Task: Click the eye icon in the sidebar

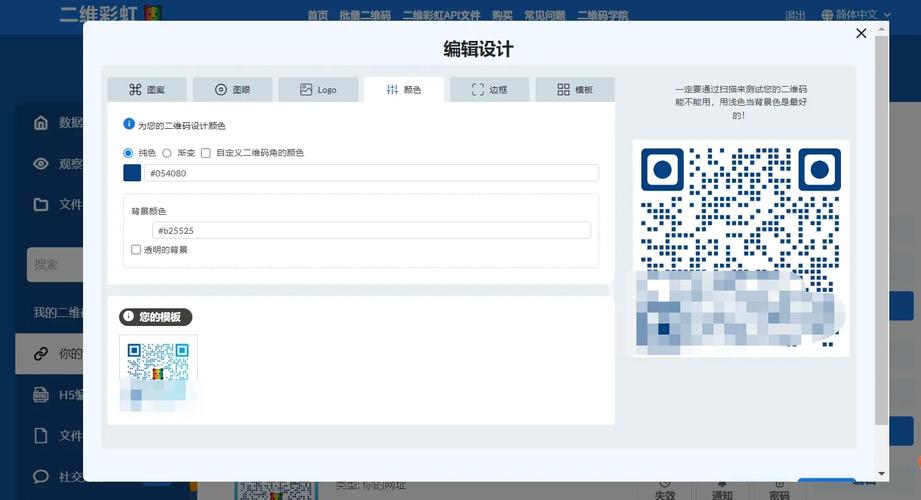Action: (41, 163)
